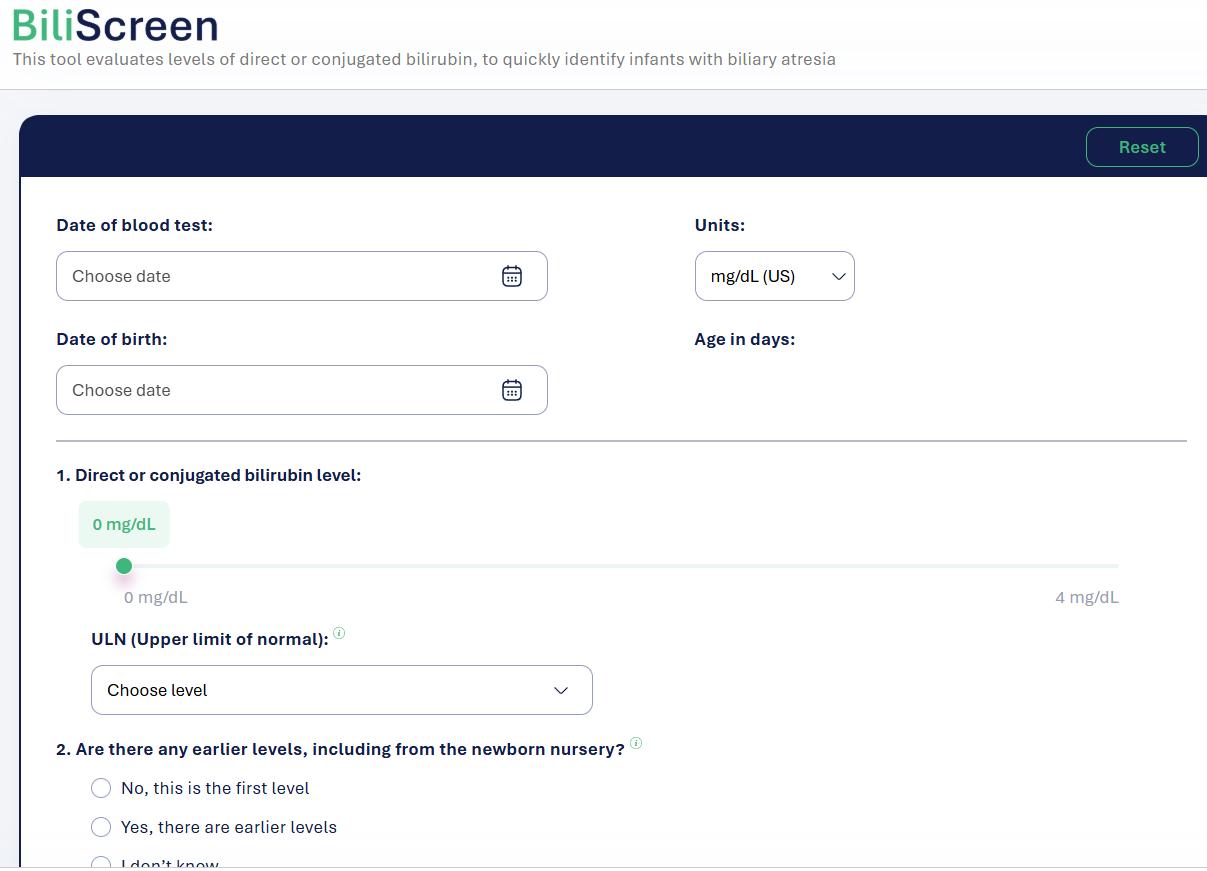Click the bilirubin slider handle
1207x871 pixels.
point(124,567)
